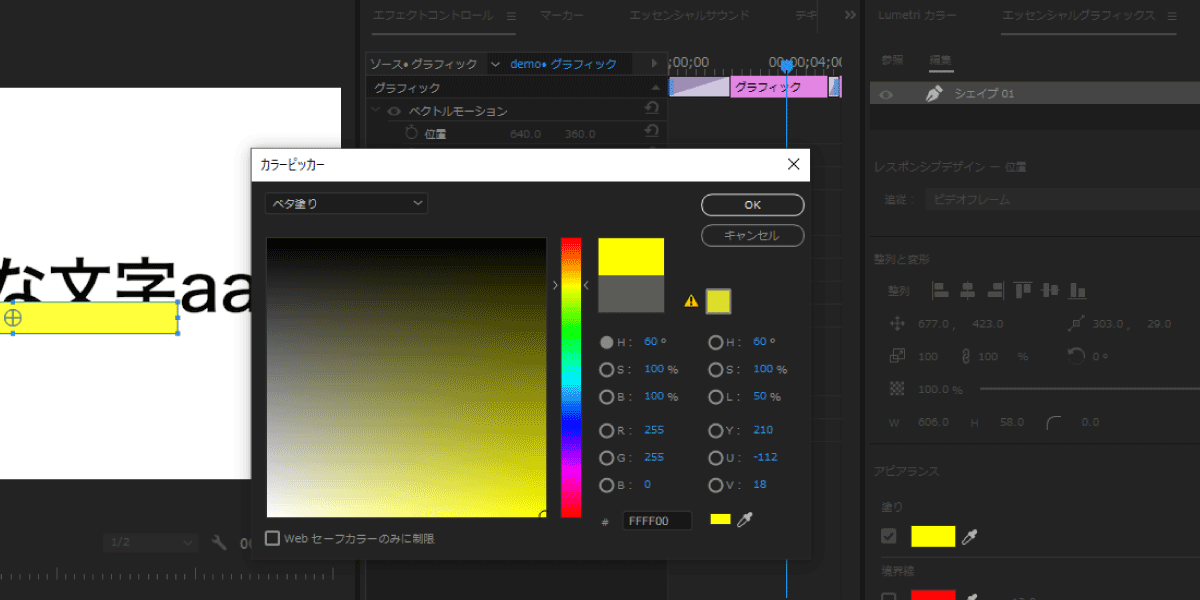Open the エフェクトコントロール panel menu icon

[x=511, y=16]
